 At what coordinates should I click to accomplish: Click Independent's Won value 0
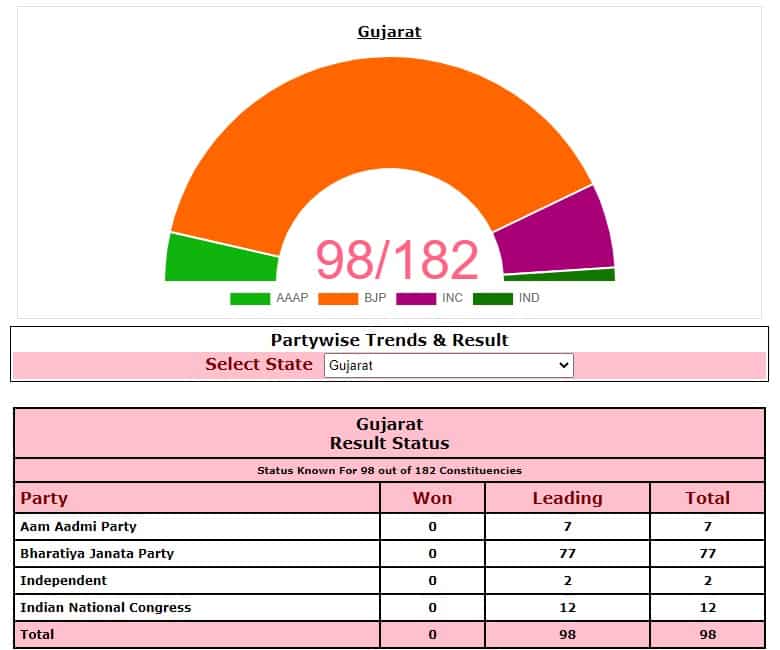pyautogui.click(x=432, y=580)
